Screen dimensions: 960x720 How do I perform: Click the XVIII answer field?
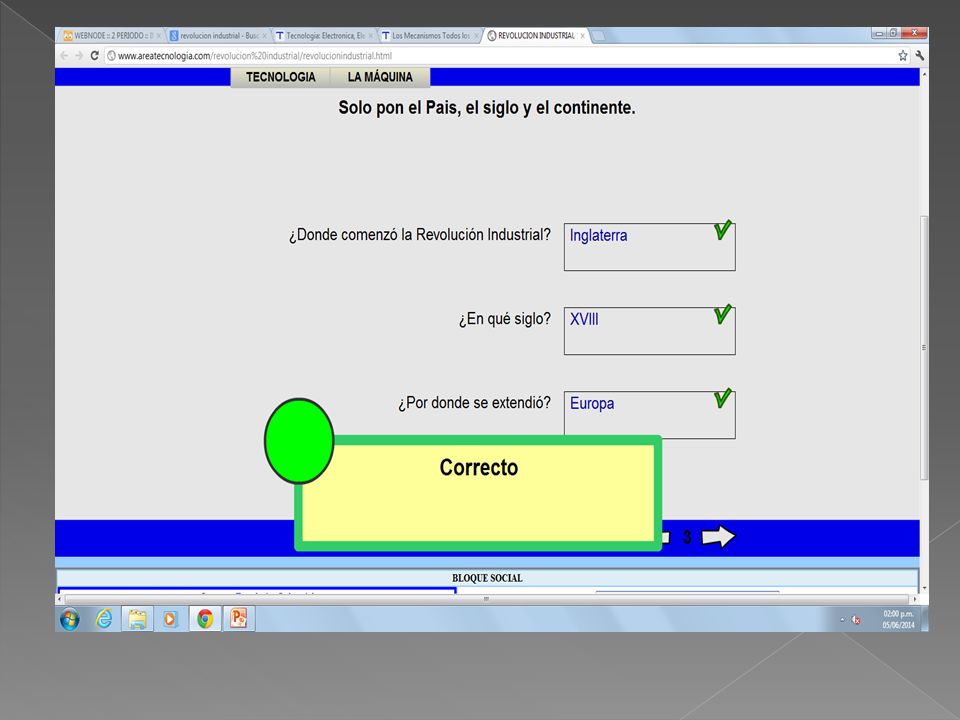point(650,331)
